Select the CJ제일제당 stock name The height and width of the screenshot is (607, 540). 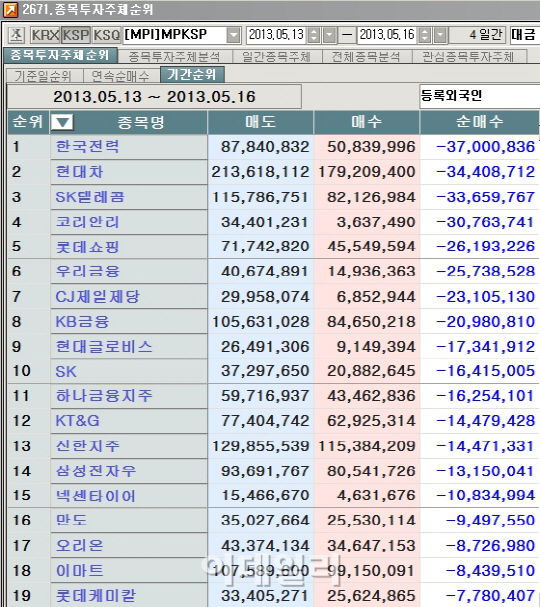click(x=97, y=297)
